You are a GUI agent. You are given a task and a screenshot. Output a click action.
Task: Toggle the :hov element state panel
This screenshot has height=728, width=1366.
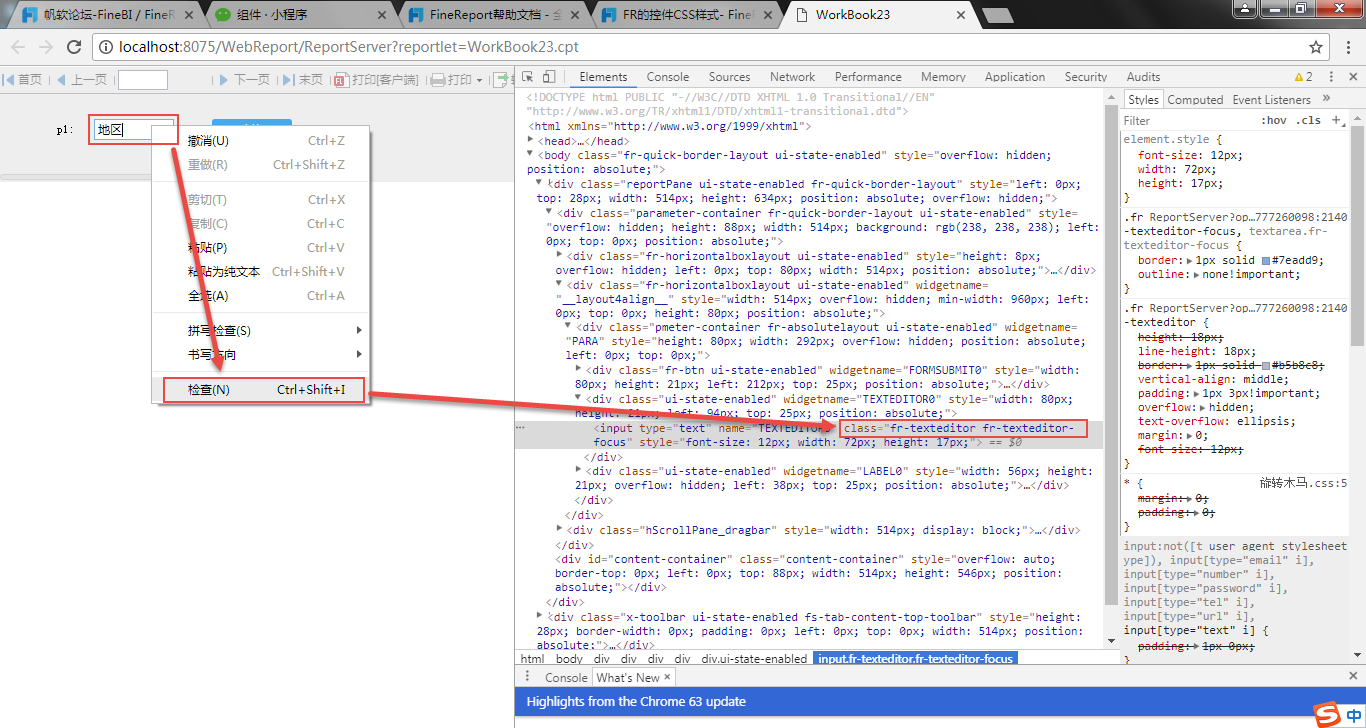[1274, 120]
